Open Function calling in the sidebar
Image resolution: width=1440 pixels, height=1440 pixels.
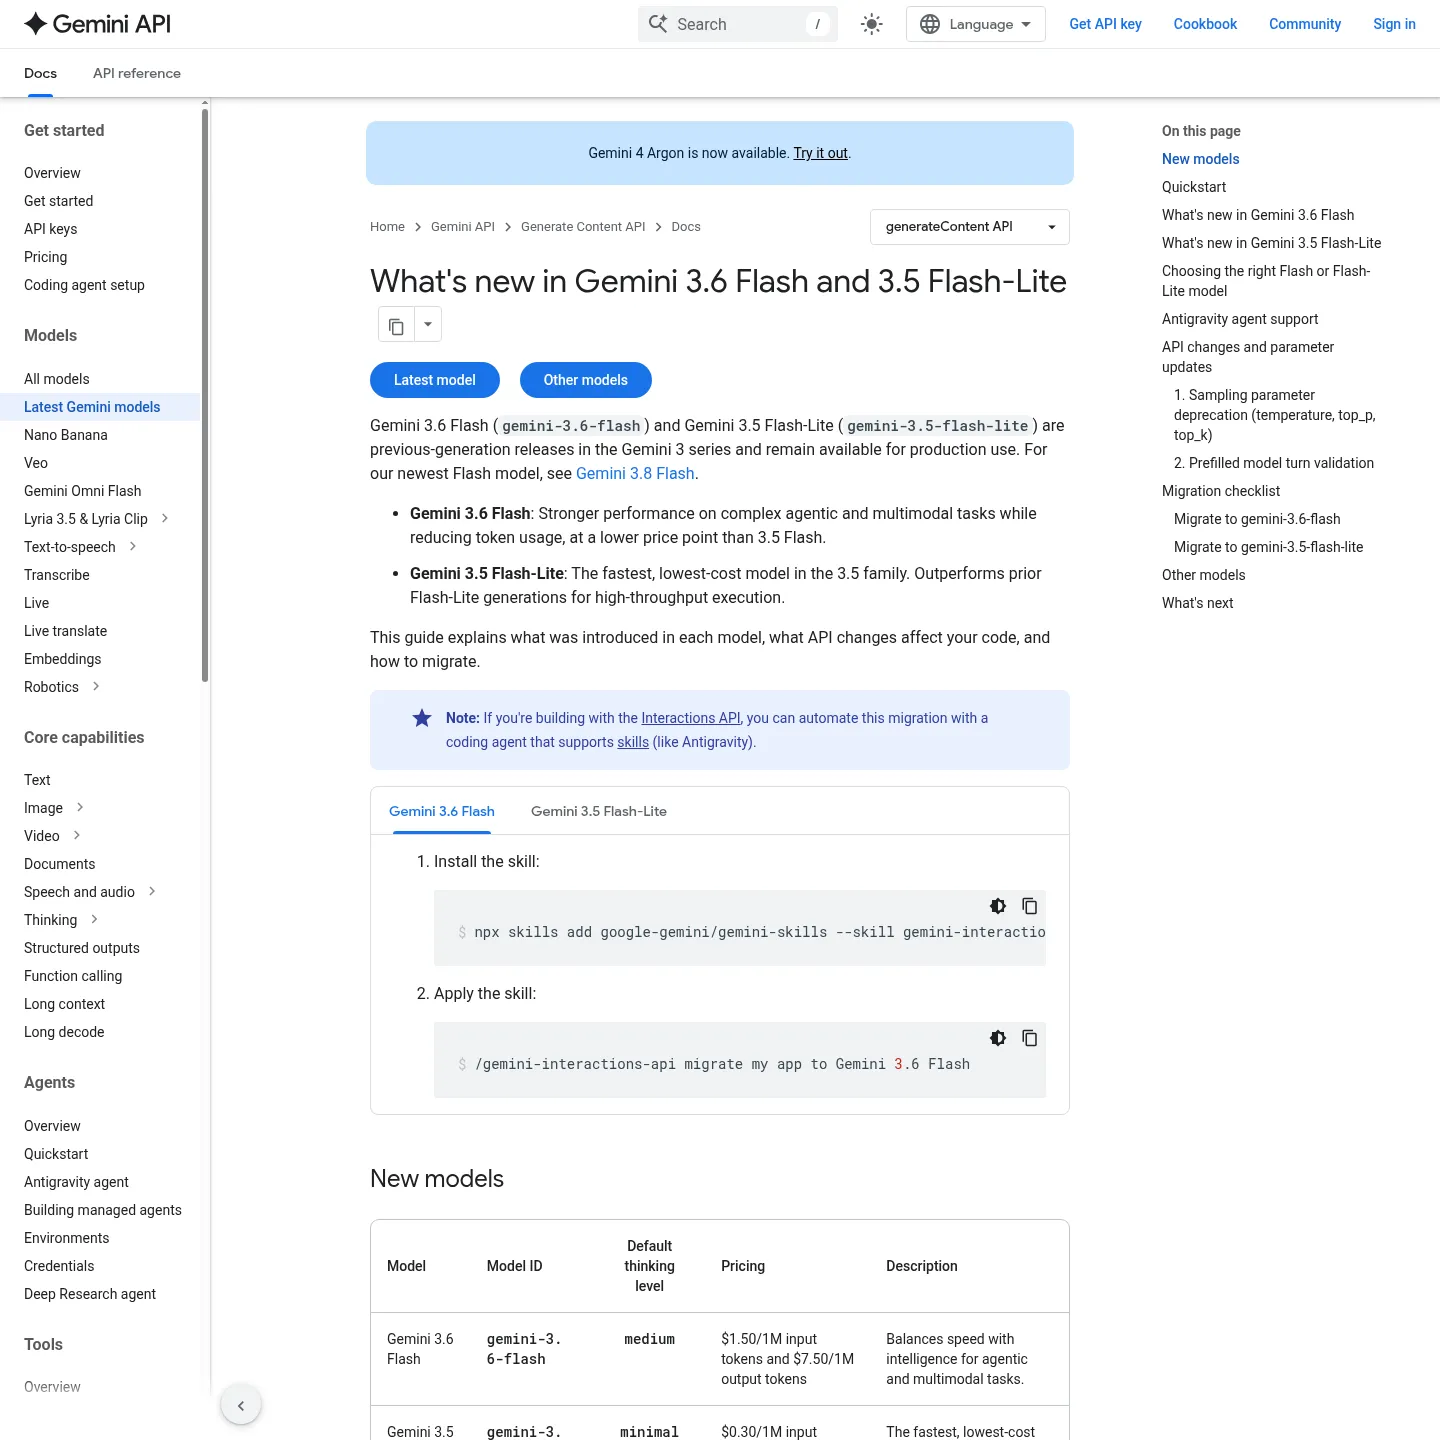pyautogui.click(x=73, y=976)
